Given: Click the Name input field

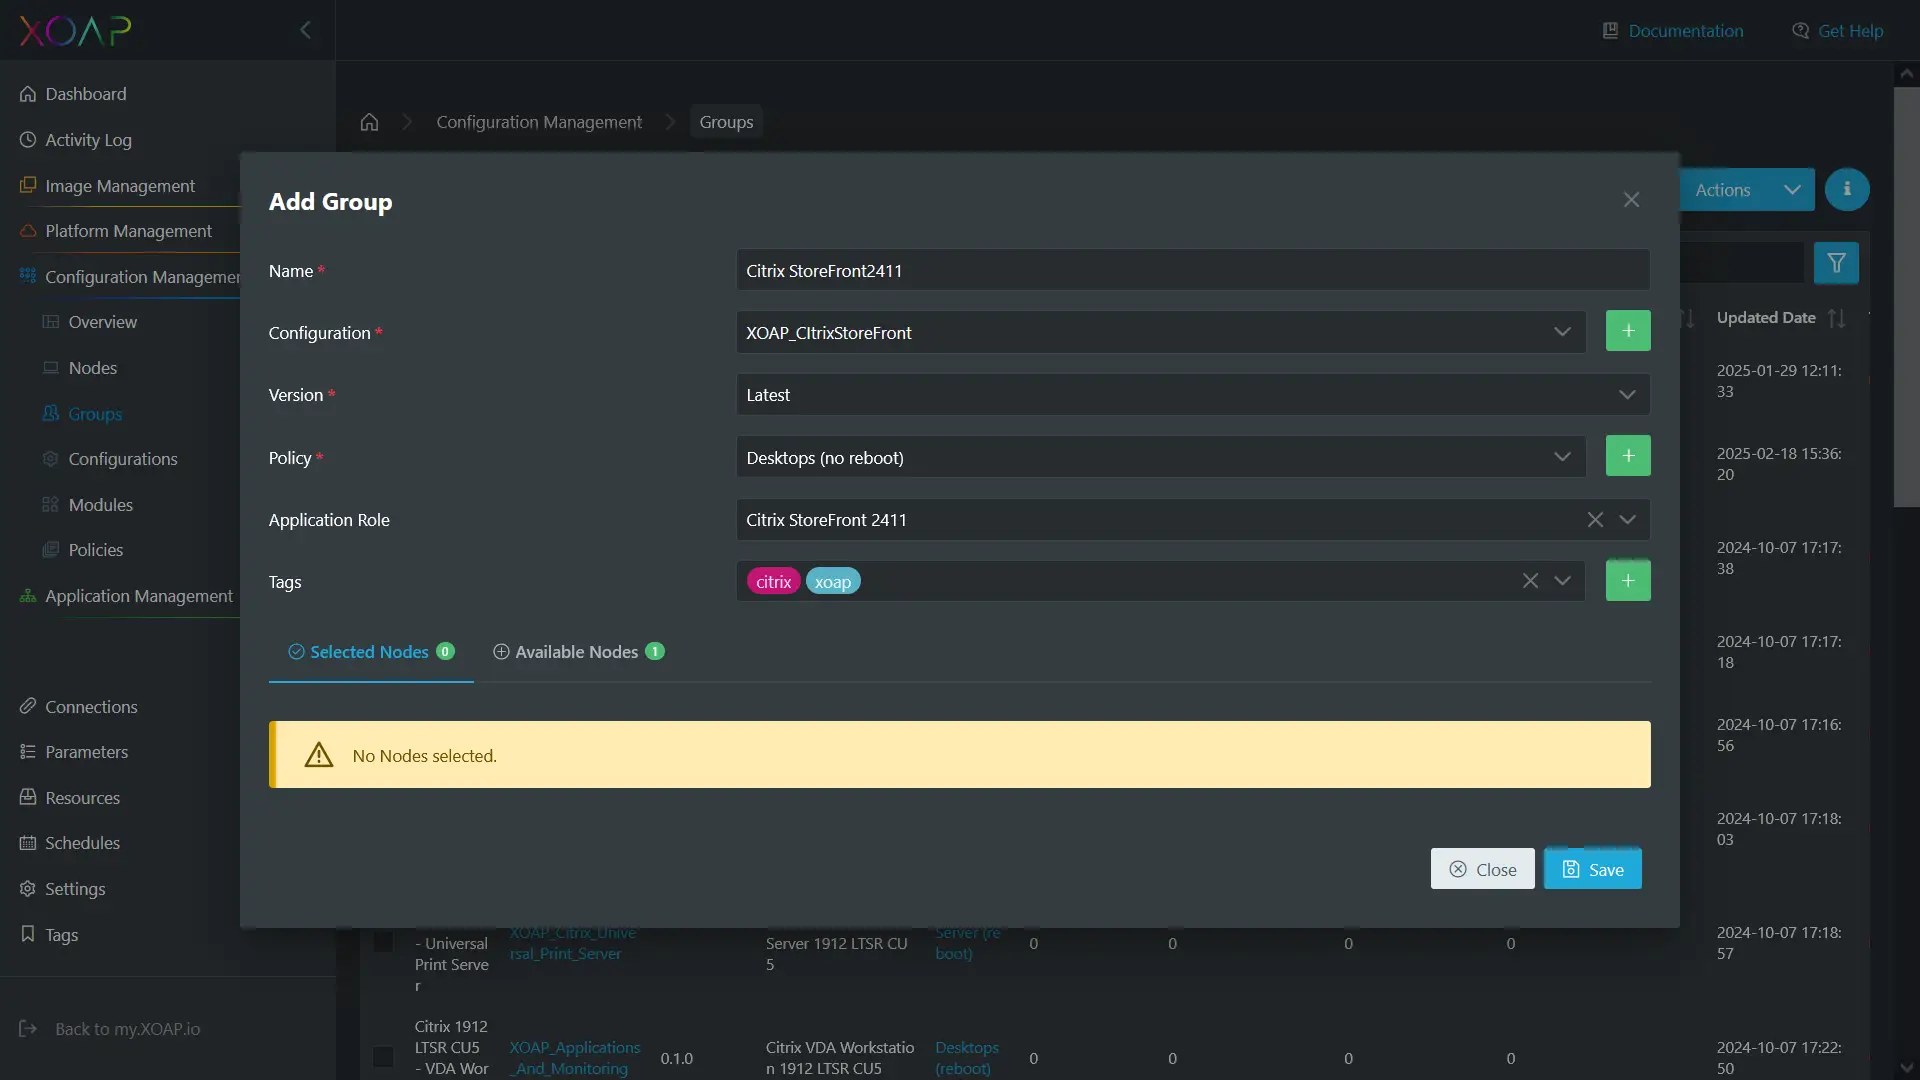Looking at the screenshot, I should click(1192, 270).
